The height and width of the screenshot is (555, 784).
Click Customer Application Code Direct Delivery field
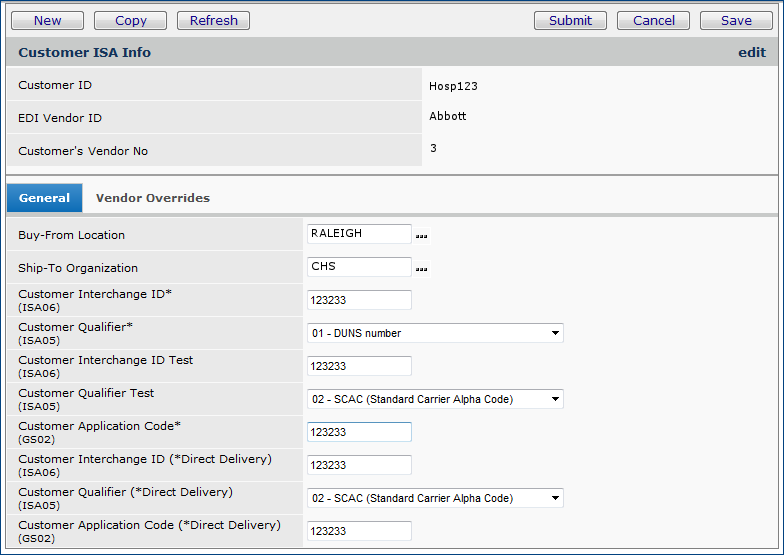359,531
